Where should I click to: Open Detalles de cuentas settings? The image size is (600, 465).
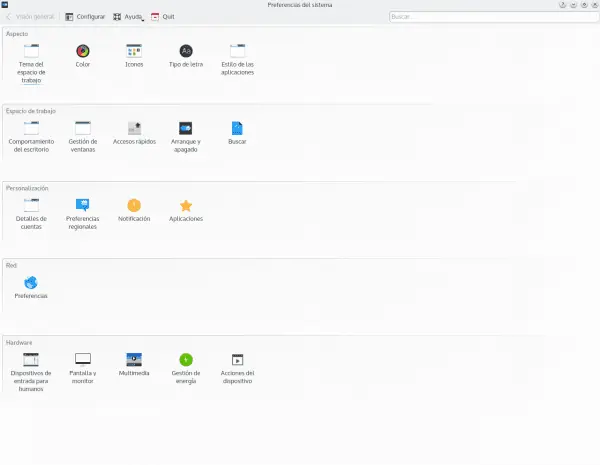click(x=31, y=214)
